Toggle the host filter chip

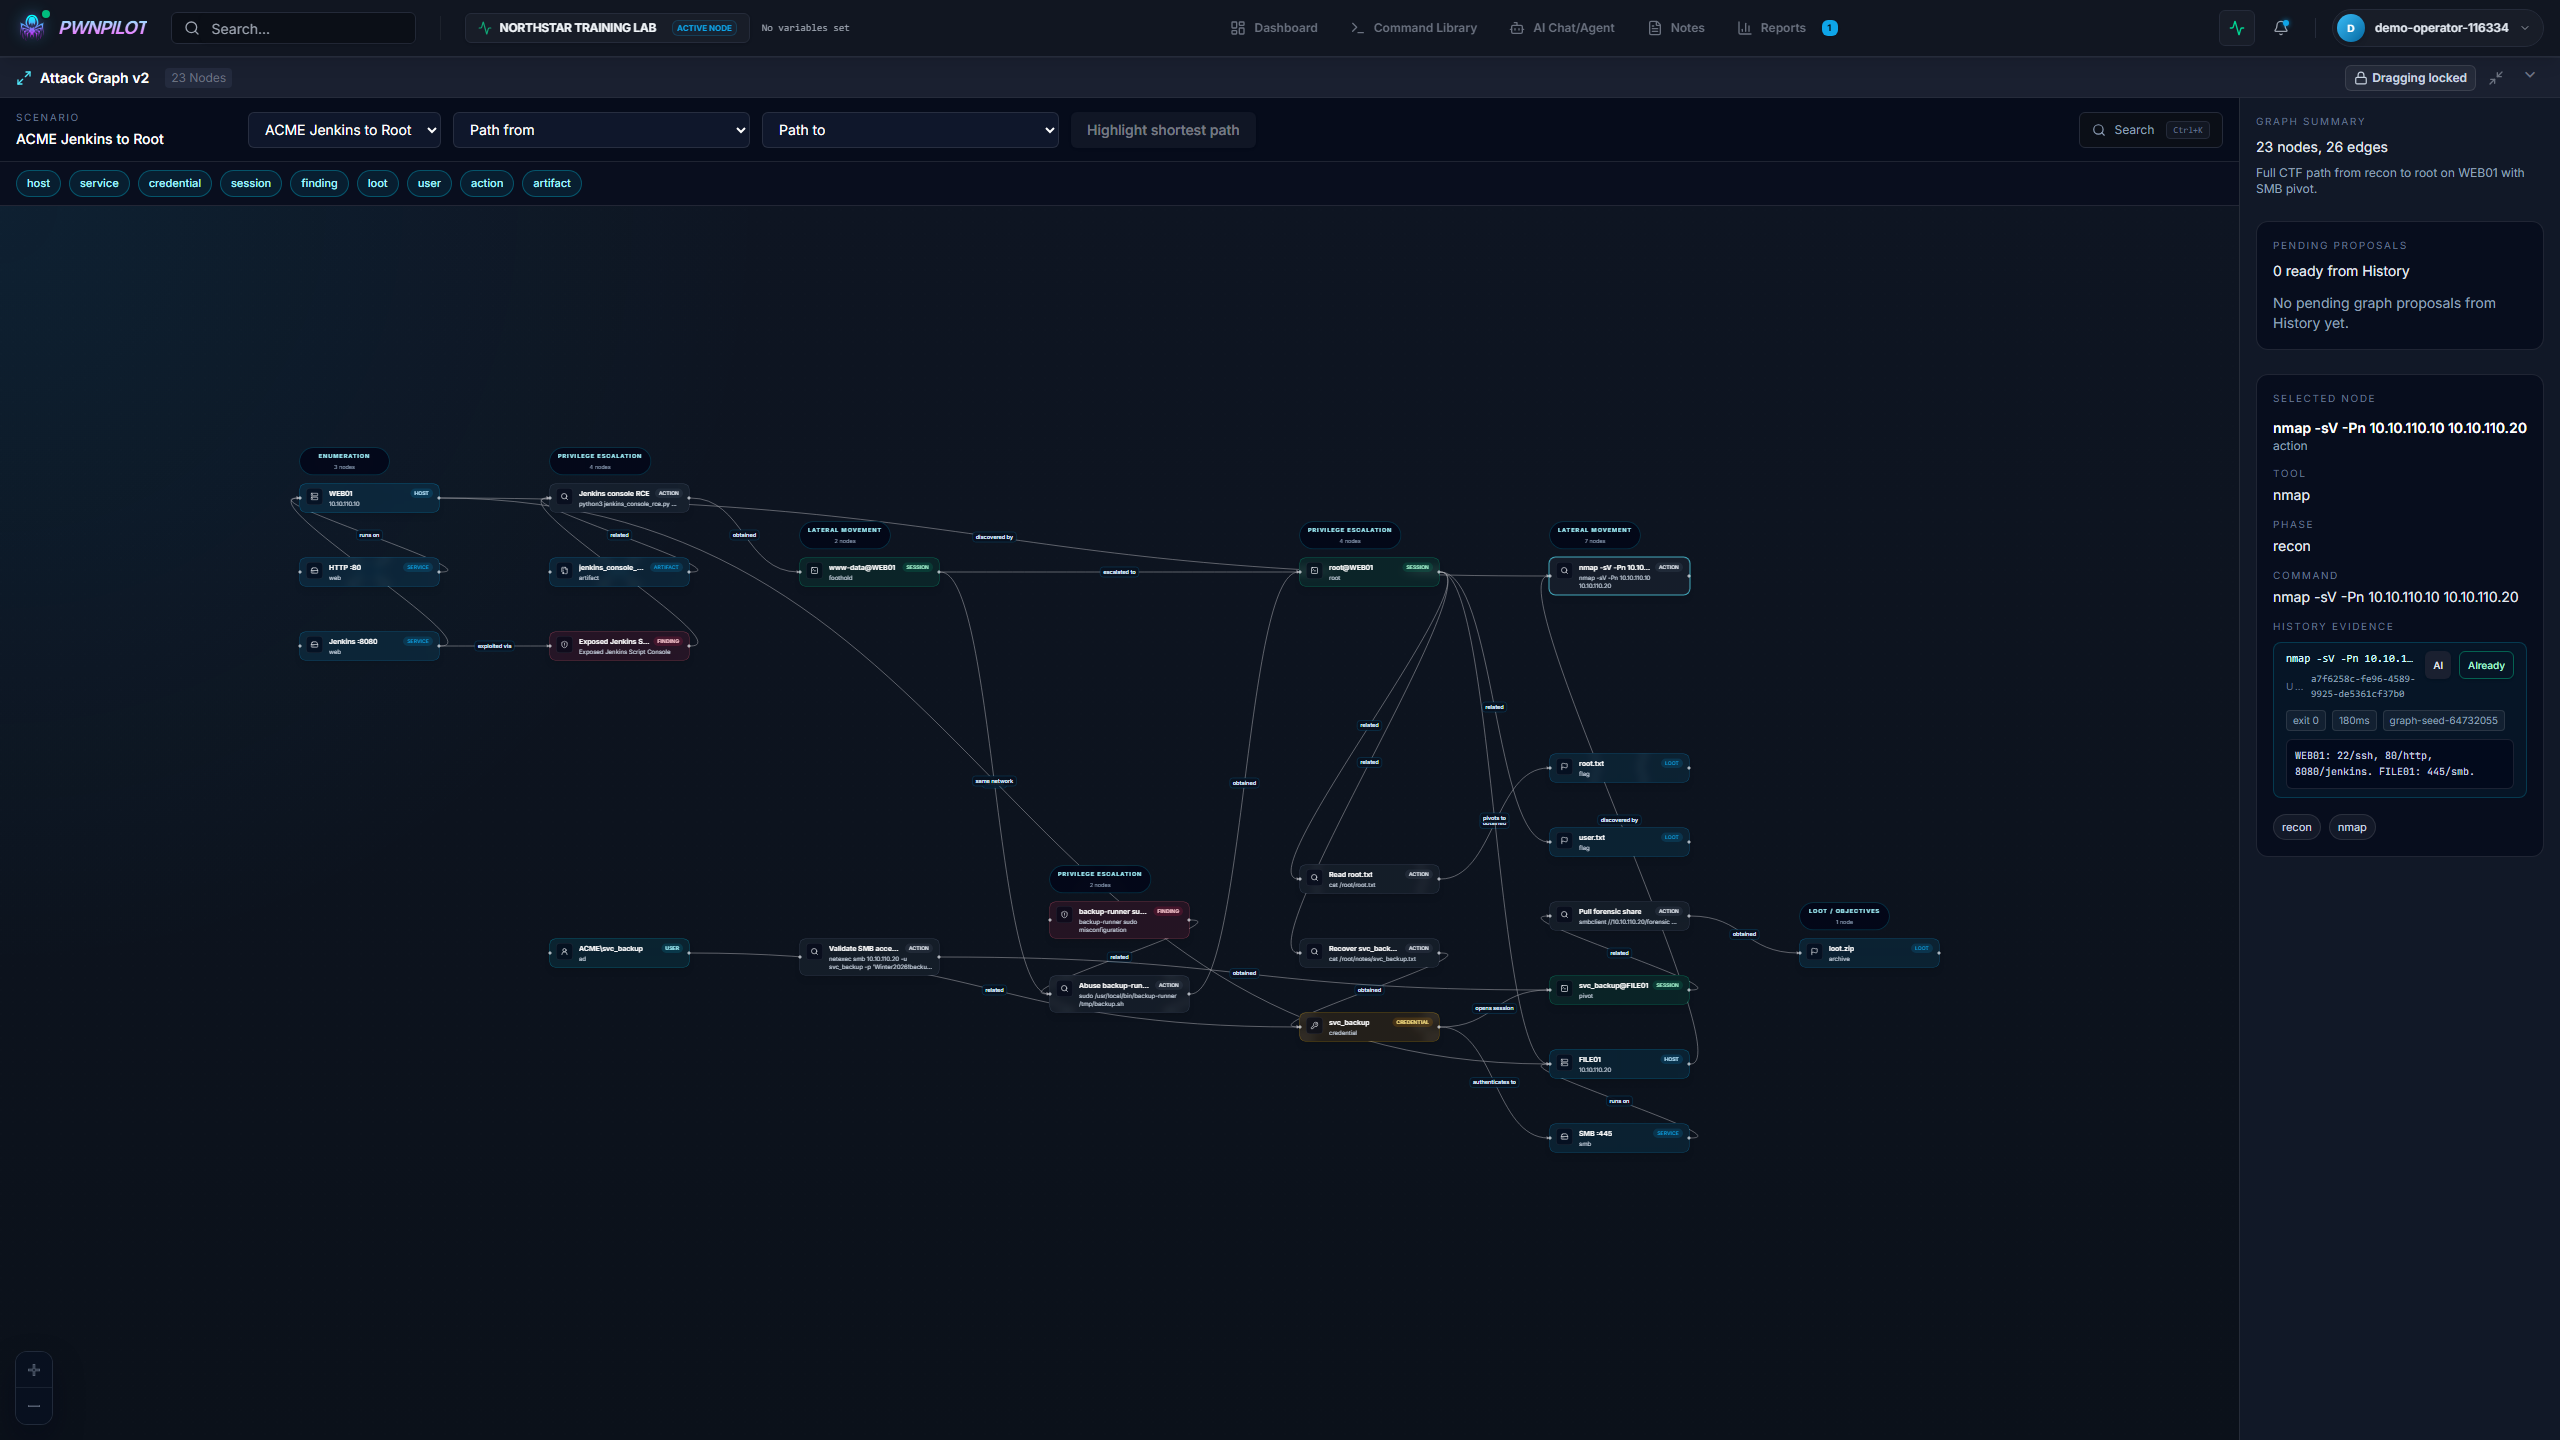38,183
